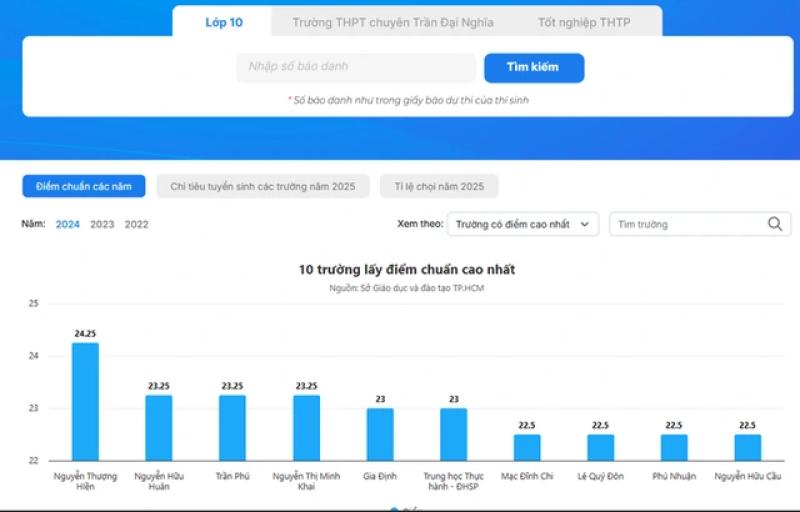
Task: Click the Mạc Đĩnh Chi bar
Action: 527,448
